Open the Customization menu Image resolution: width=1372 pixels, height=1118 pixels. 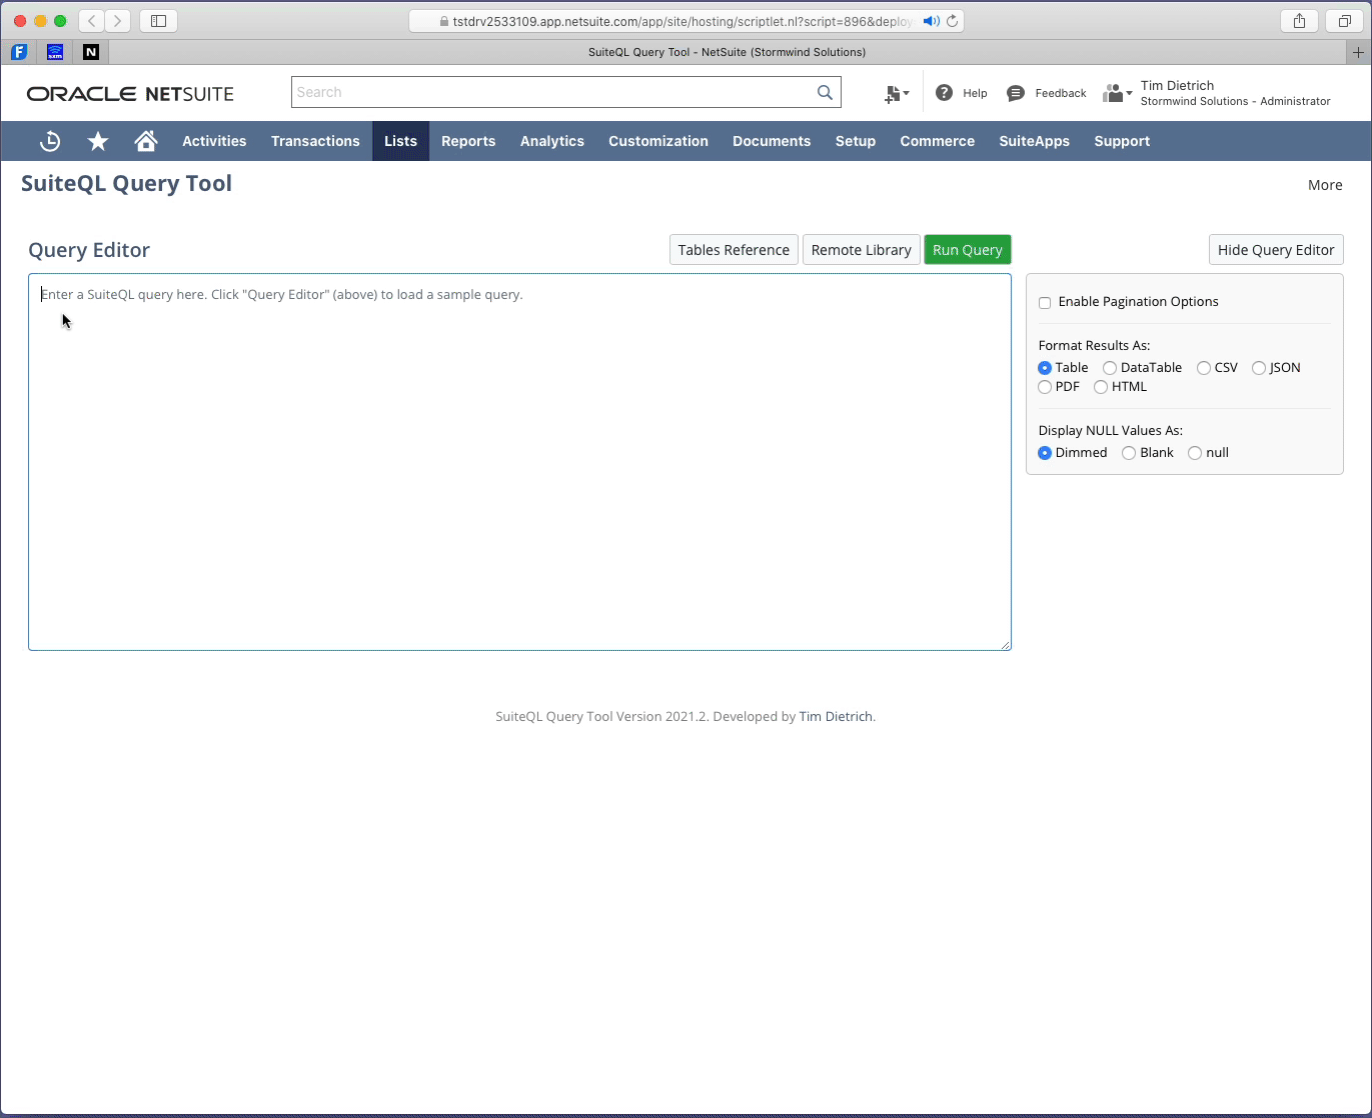pyautogui.click(x=658, y=141)
